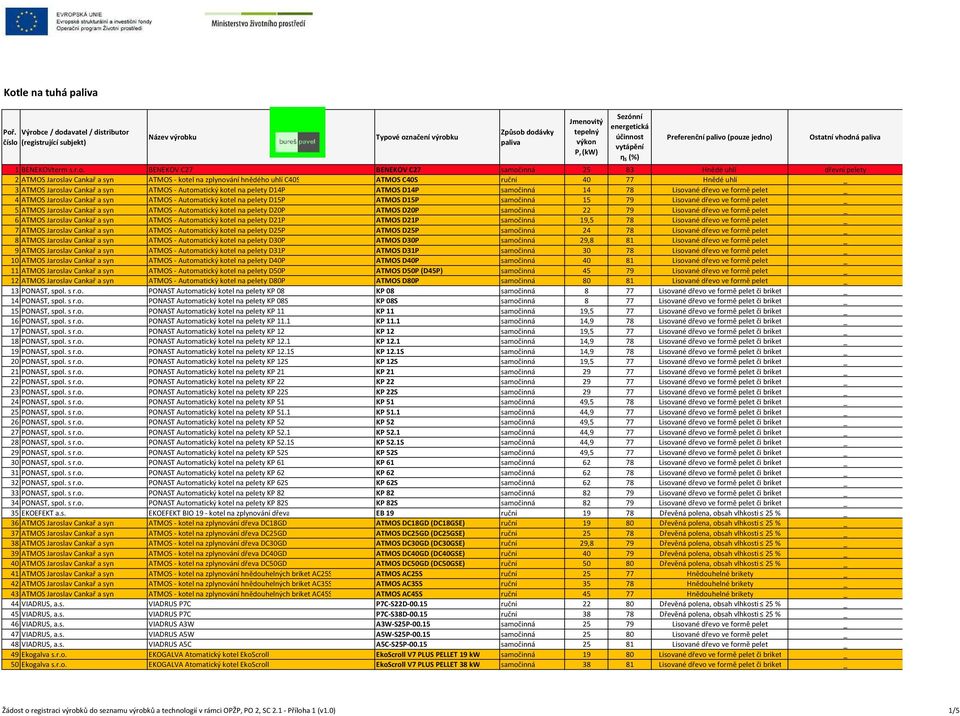Select the bold 'KP 22S' type cell
The height and width of the screenshot is (716, 960).
(x=437, y=392)
